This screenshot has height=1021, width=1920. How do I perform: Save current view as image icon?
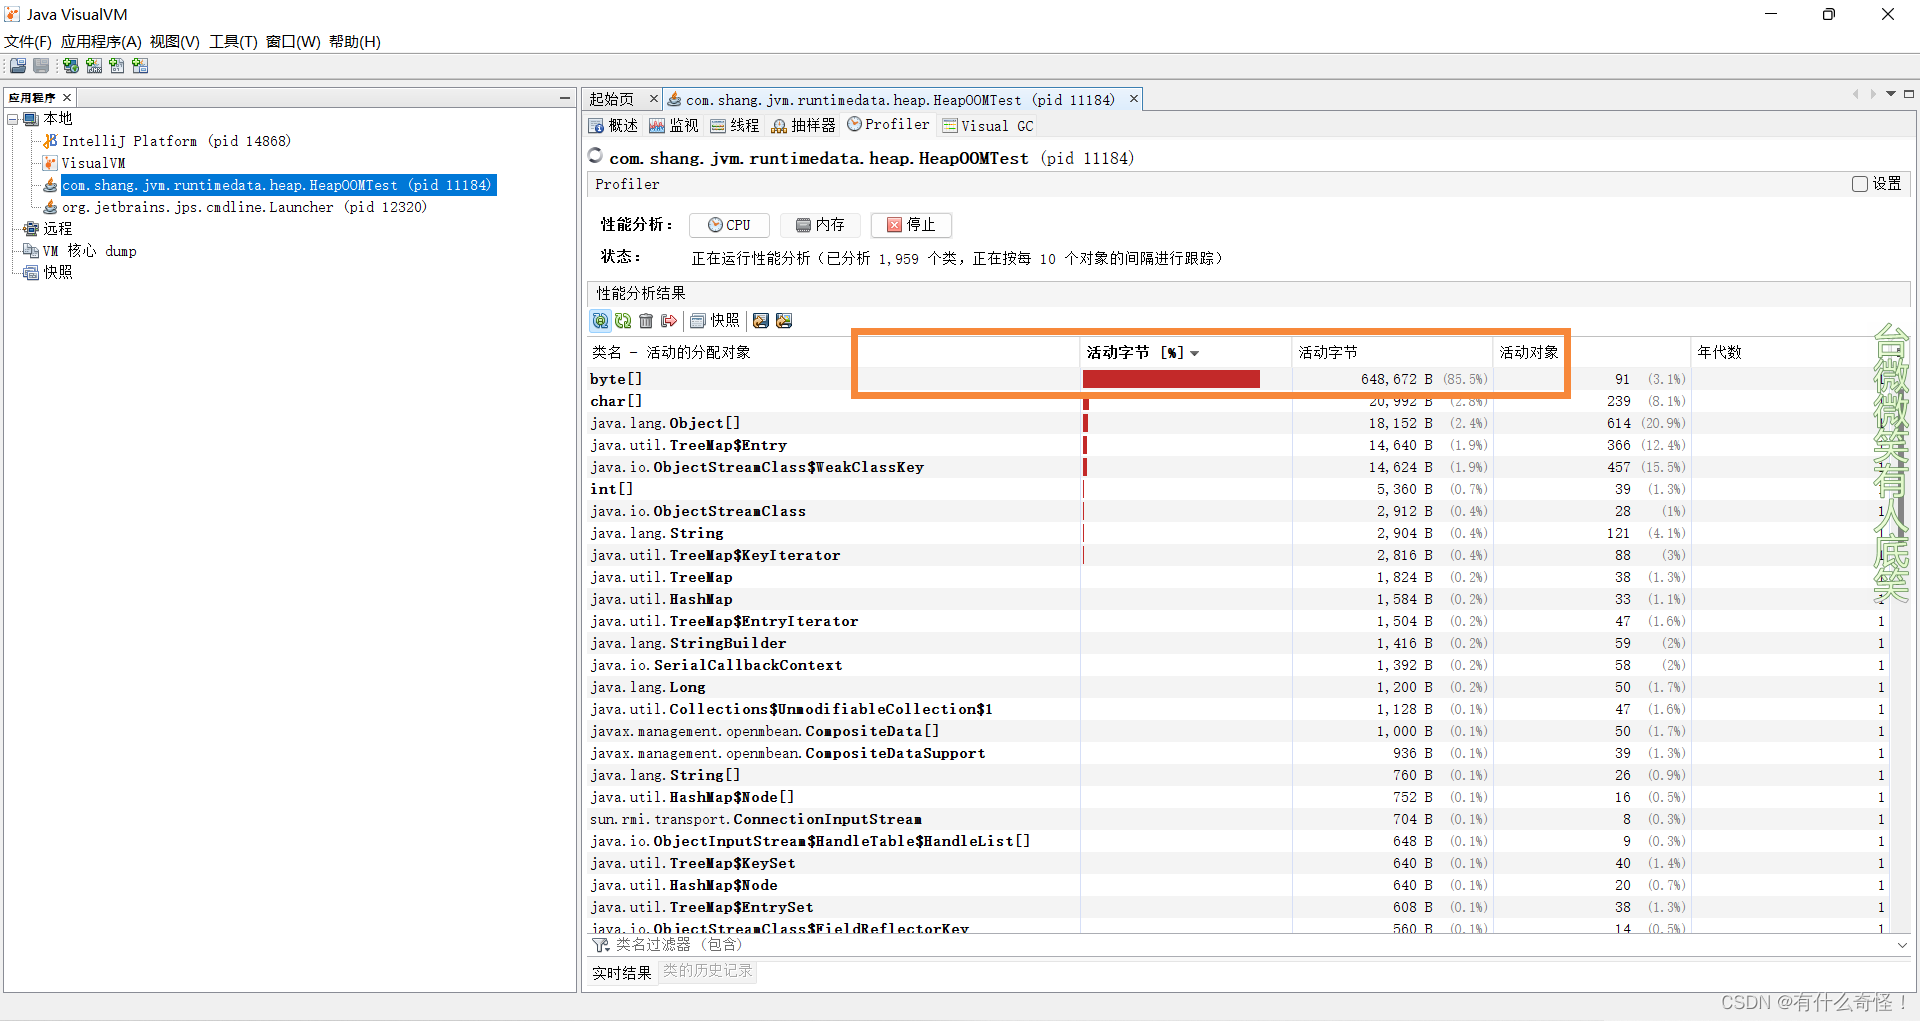pos(784,321)
